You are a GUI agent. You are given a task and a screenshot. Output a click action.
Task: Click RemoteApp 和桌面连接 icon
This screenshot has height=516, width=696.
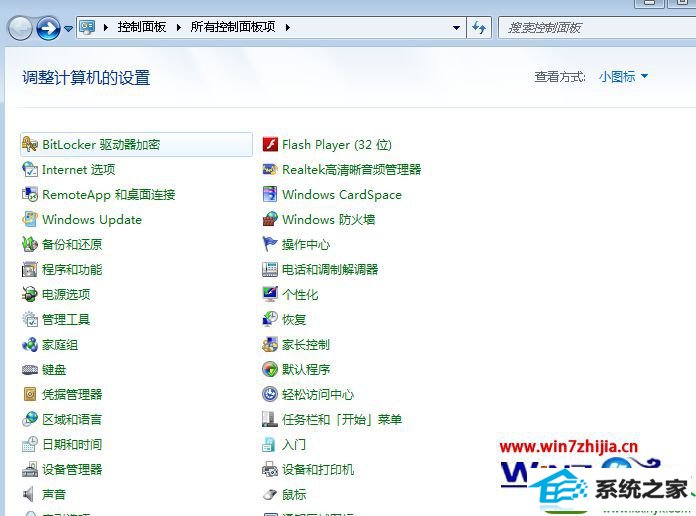[x=30, y=194]
